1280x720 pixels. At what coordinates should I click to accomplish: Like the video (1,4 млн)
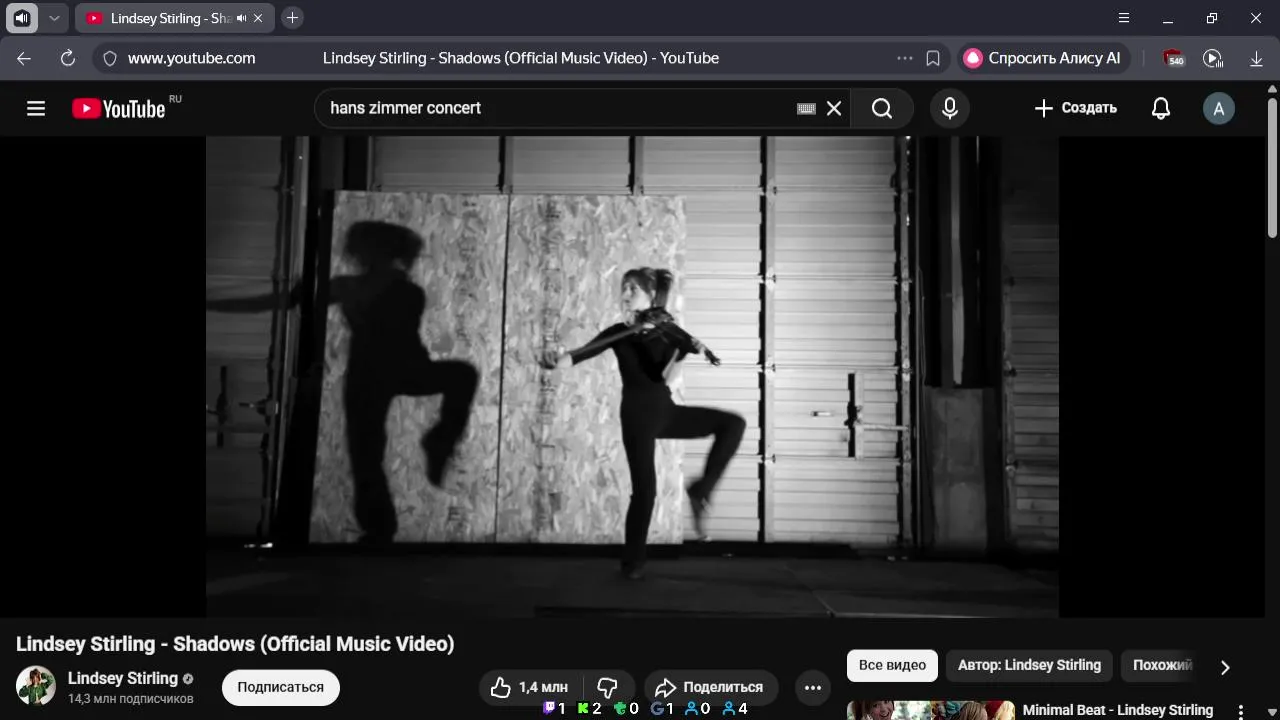pyautogui.click(x=530, y=687)
